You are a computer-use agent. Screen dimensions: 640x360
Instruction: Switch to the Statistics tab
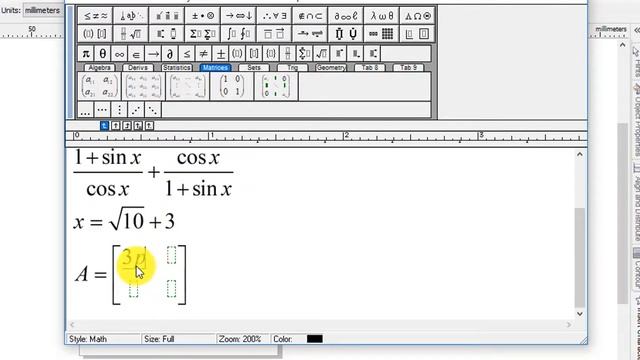tap(177, 67)
